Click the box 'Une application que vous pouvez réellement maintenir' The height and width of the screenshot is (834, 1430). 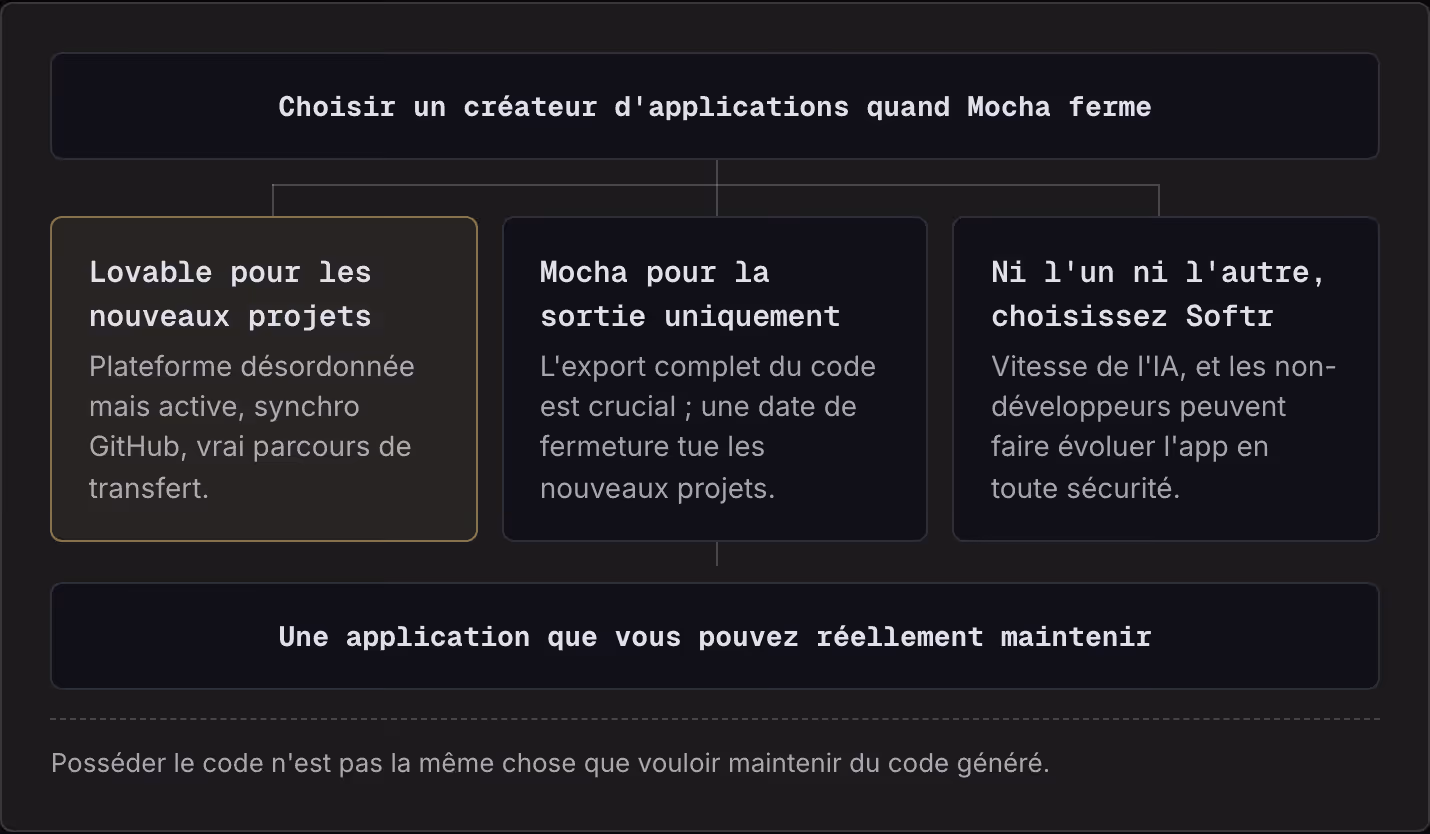pos(715,636)
